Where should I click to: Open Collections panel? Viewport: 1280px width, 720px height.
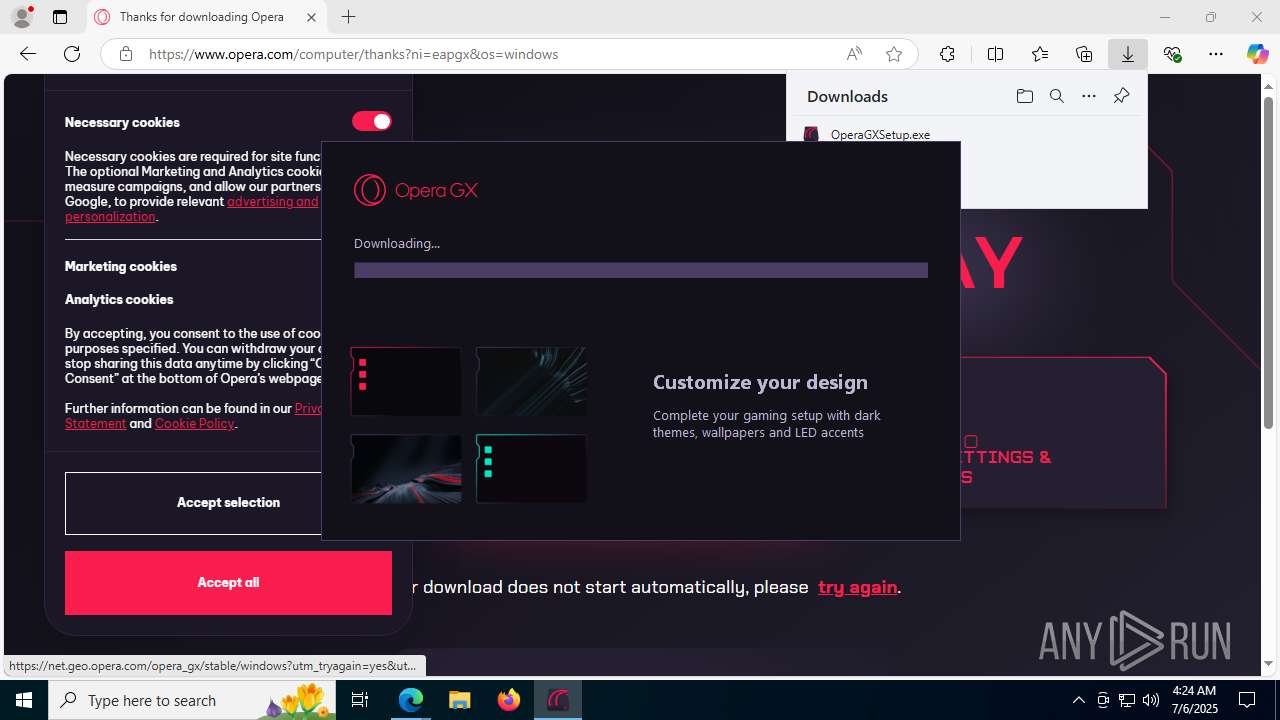click(1084, 54)
